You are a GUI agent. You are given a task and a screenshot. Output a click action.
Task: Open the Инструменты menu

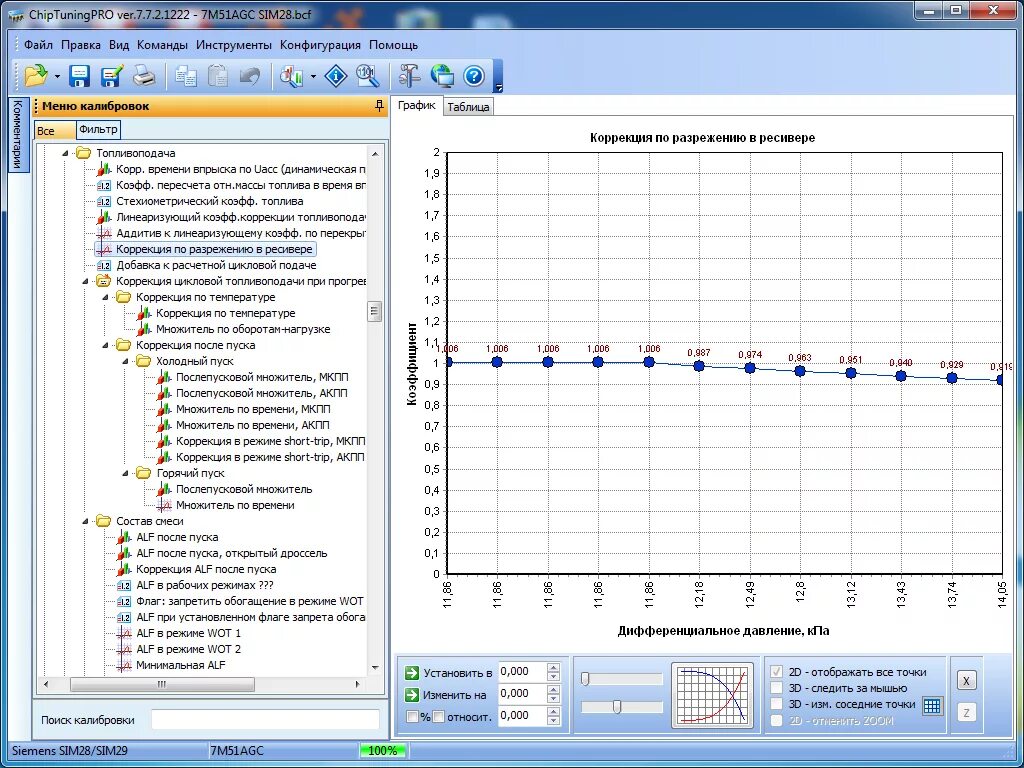click(x=234, y=45)
